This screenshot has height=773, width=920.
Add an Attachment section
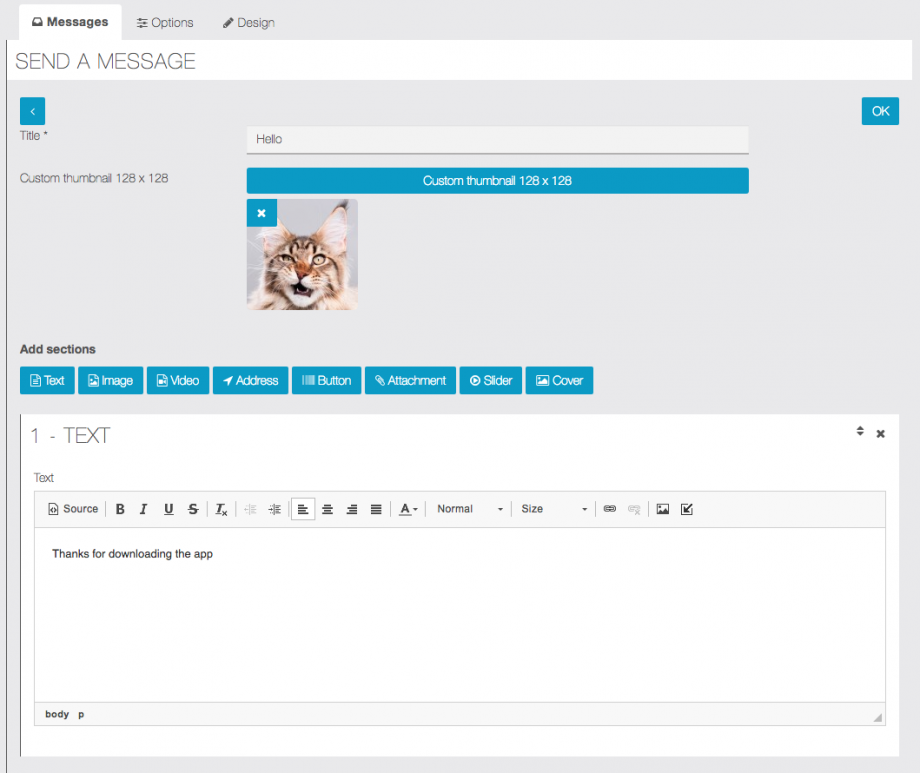[409, 380]
